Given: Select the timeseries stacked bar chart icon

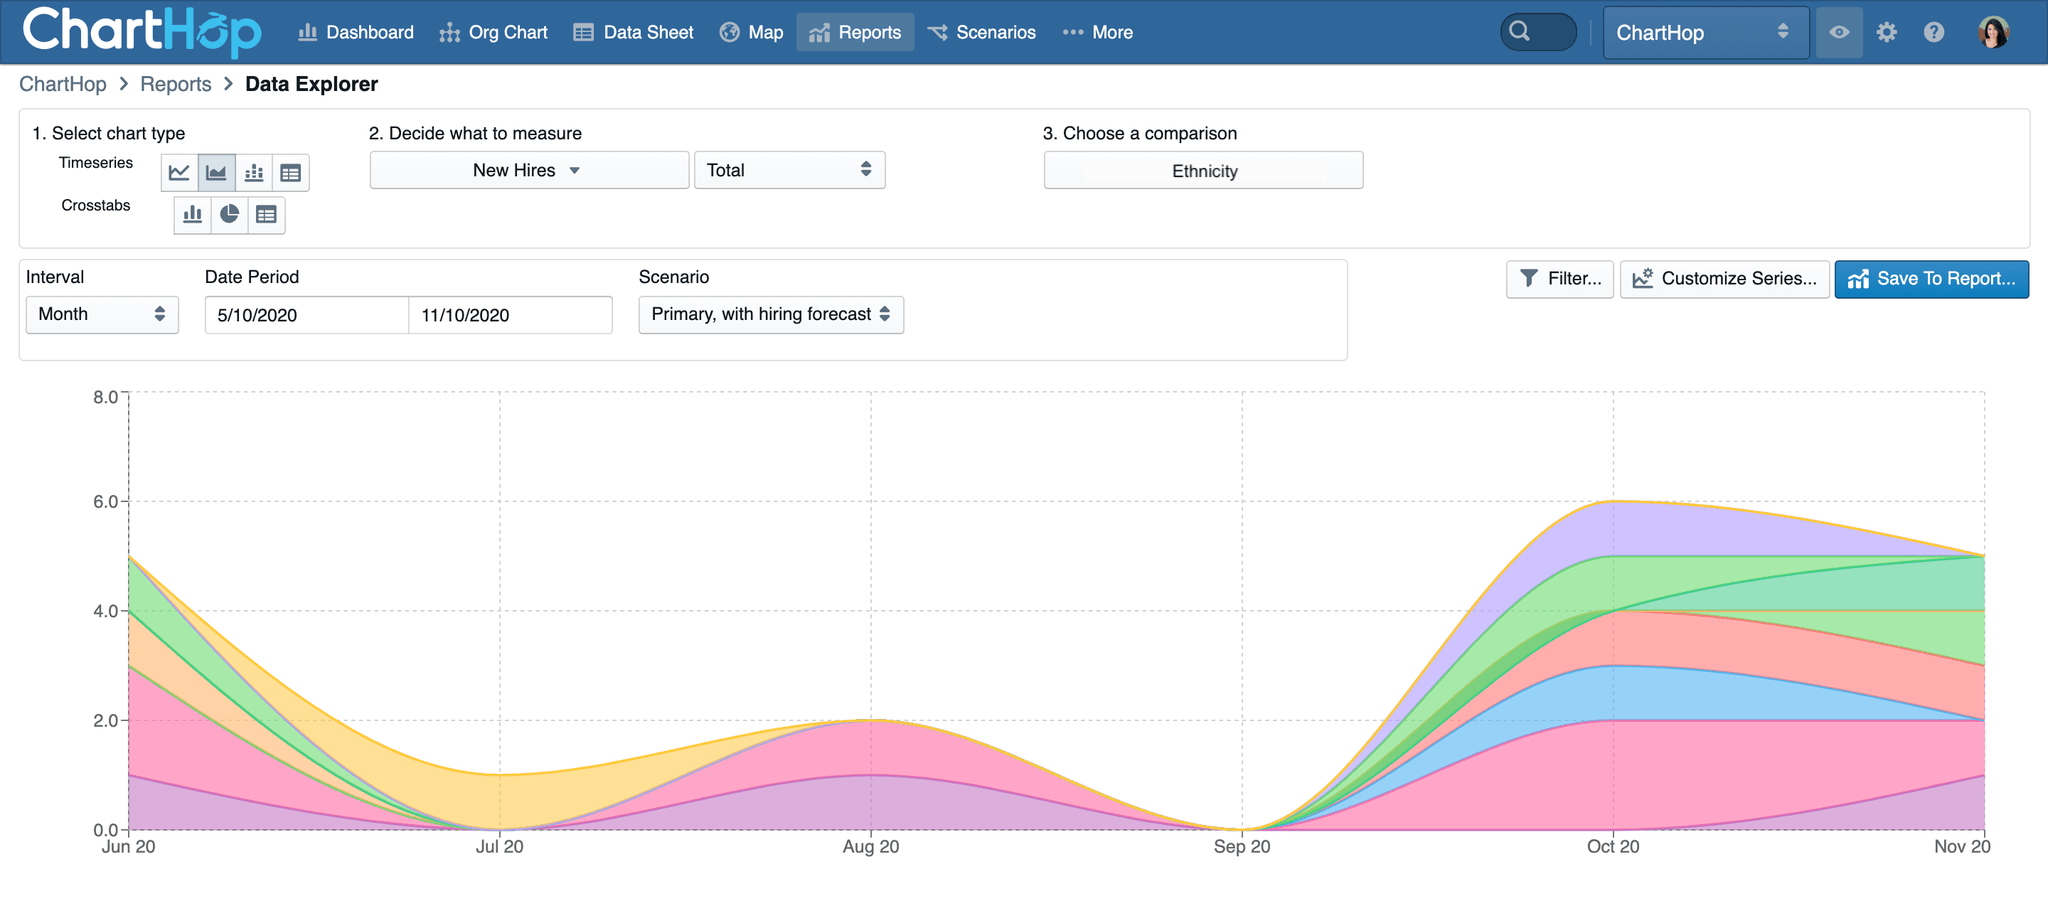Looking at the screenshot, I should pos(254,173).
